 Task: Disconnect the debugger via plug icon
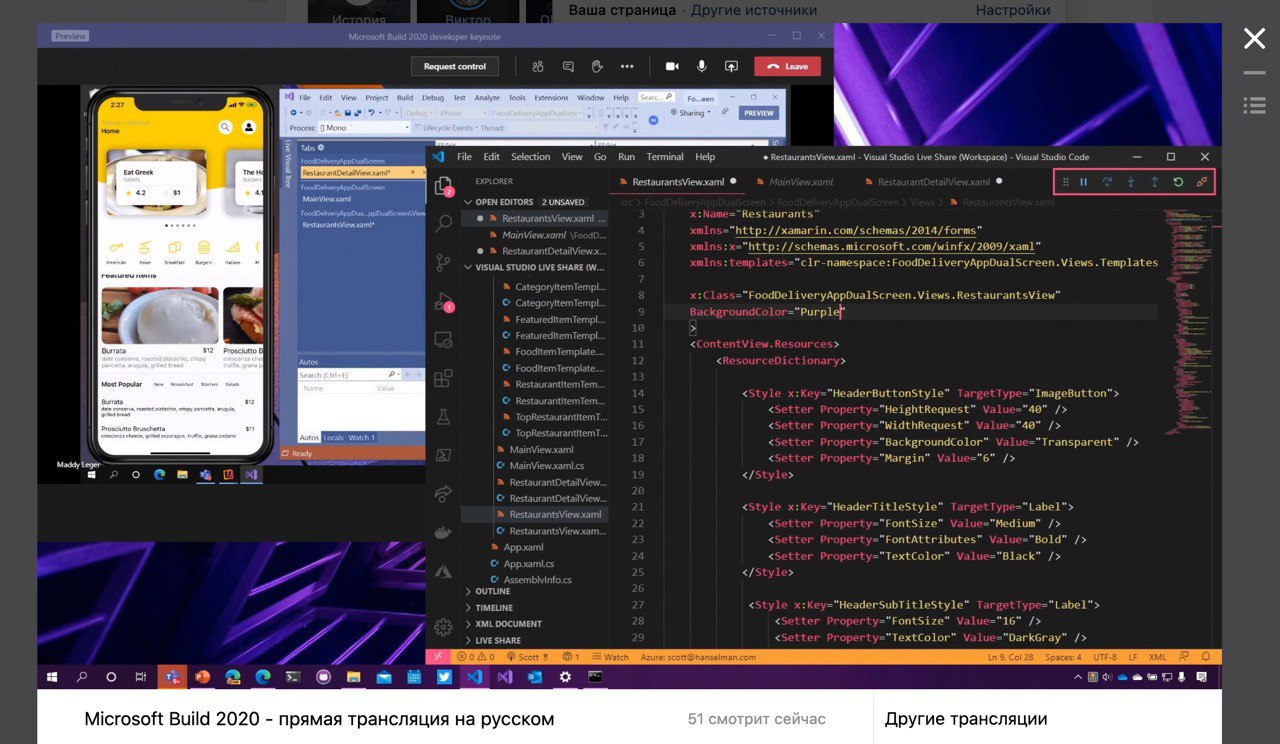click(x=1202, y=182)
